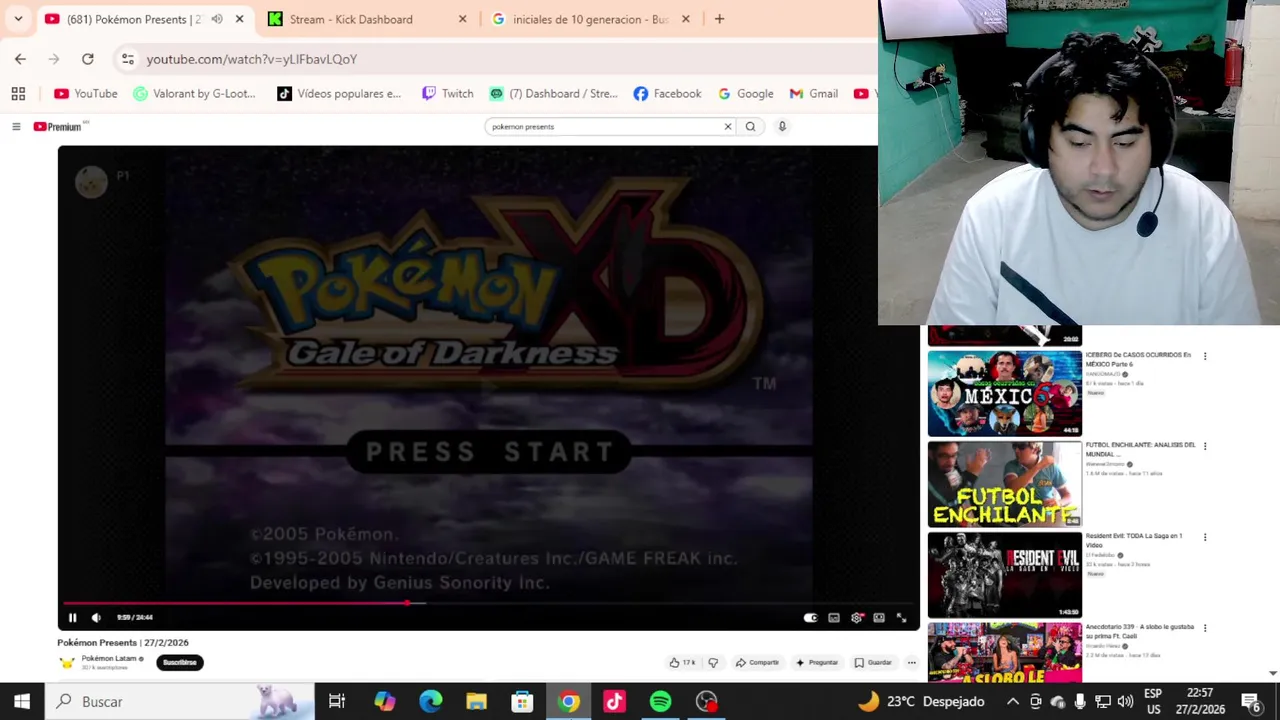This screenshot has width=1280, height=720.
Task: Open options for FUTBOL ENCHILANTE video
Action: click(x=1205, y=446)
